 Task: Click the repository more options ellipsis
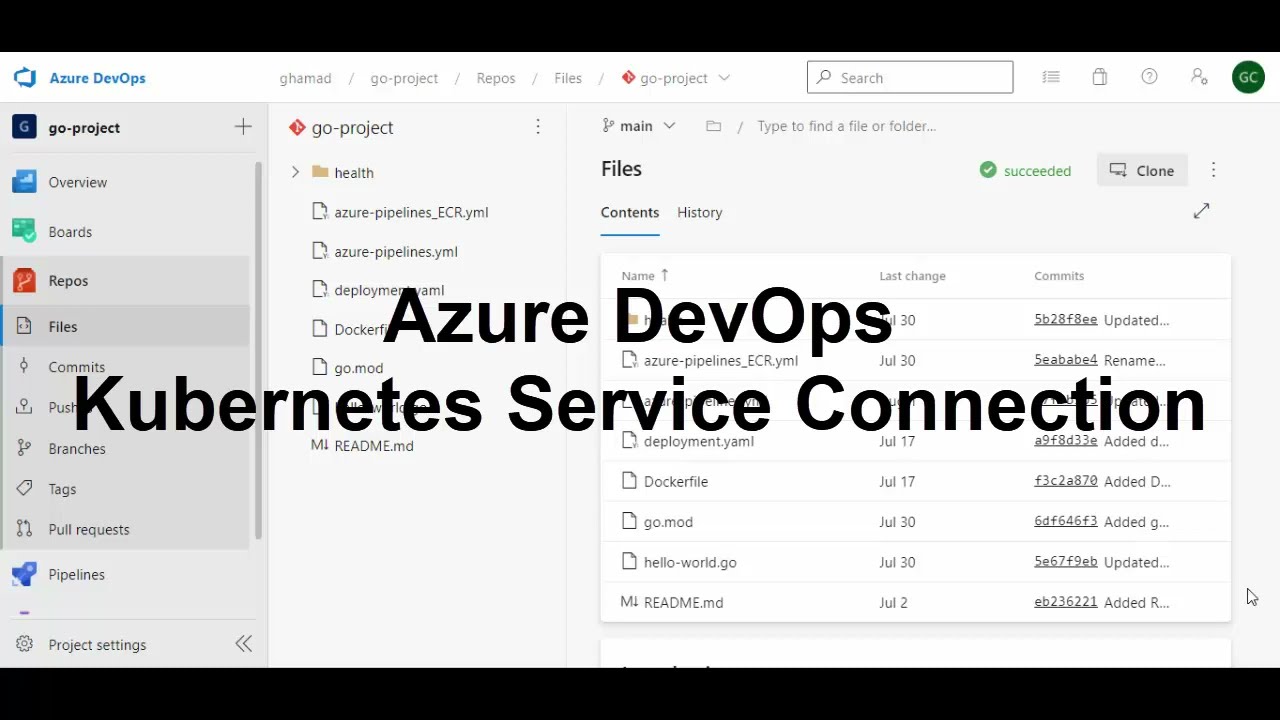[x=538, y=127]
